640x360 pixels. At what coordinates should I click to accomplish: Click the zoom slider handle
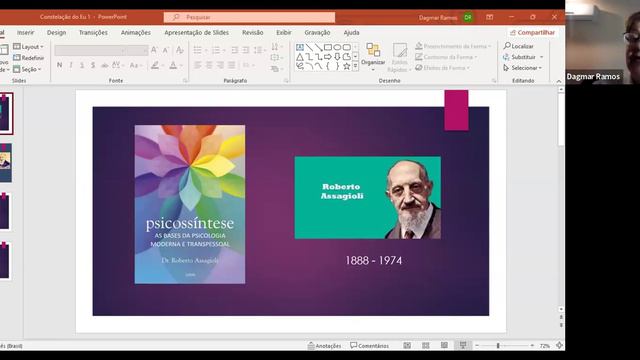pos(498,346)
